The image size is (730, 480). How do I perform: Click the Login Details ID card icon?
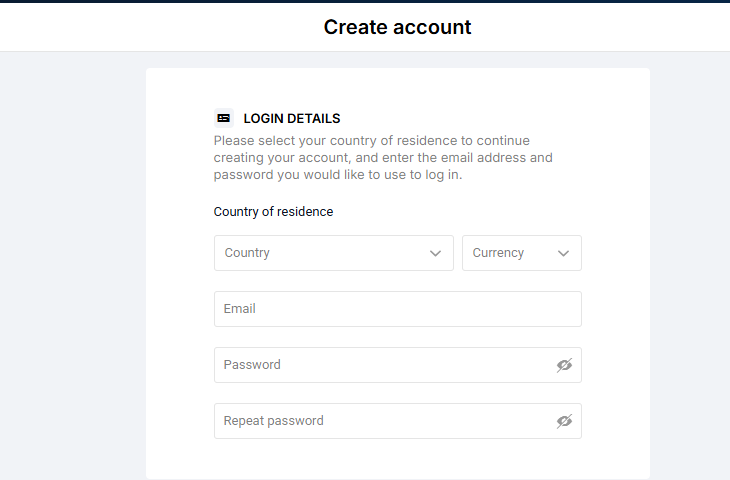click(x=224, y=118)
